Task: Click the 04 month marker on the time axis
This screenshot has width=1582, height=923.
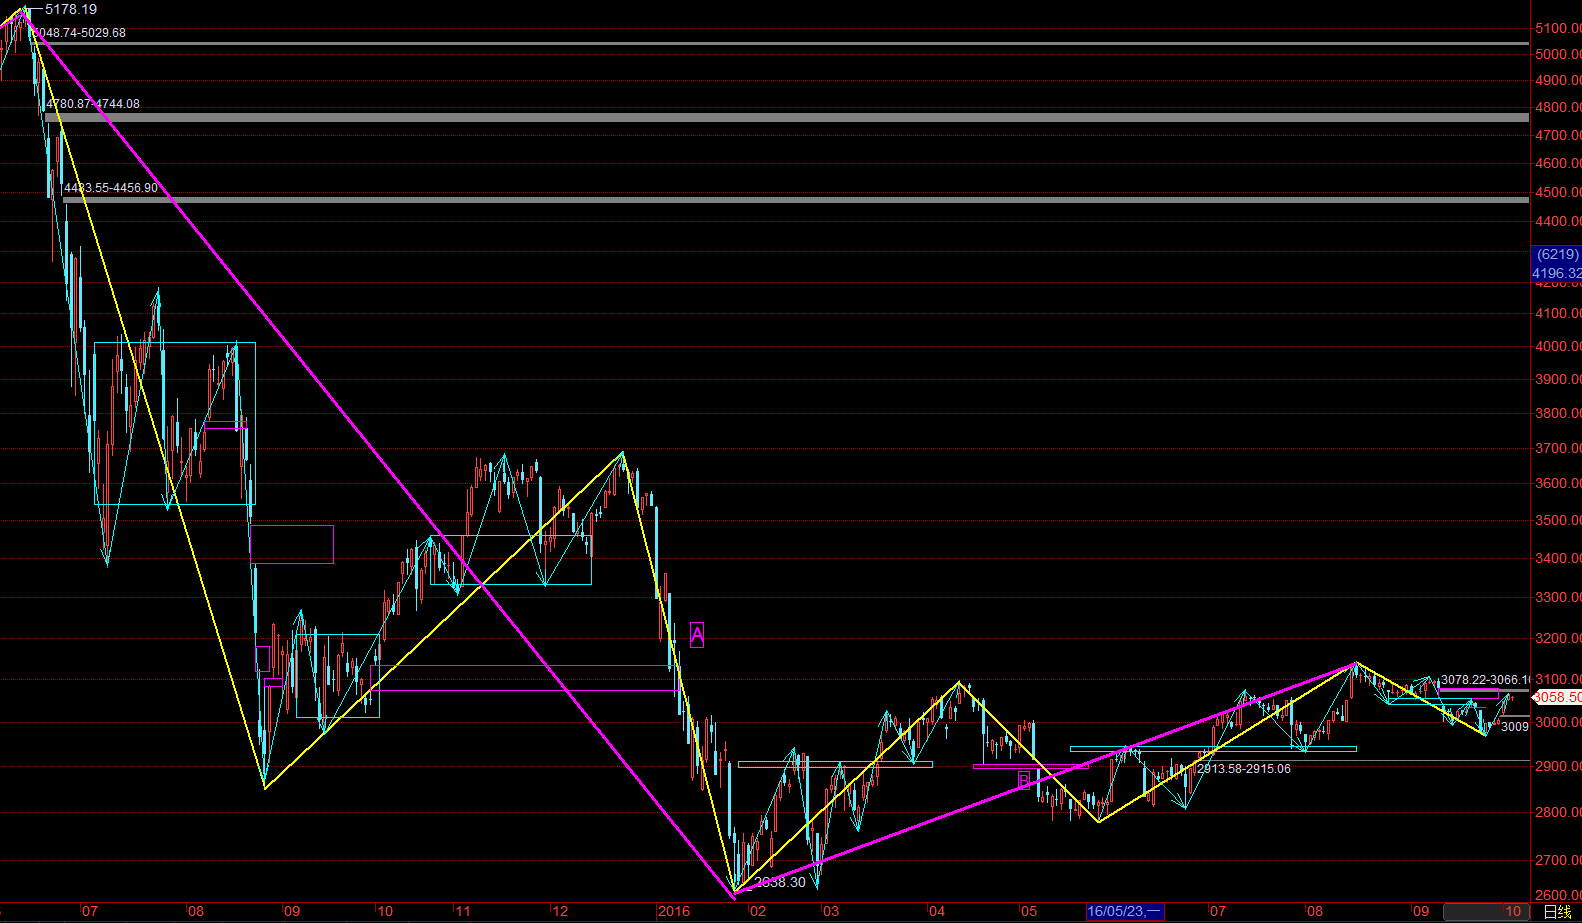Action: [x=937, y=911]
